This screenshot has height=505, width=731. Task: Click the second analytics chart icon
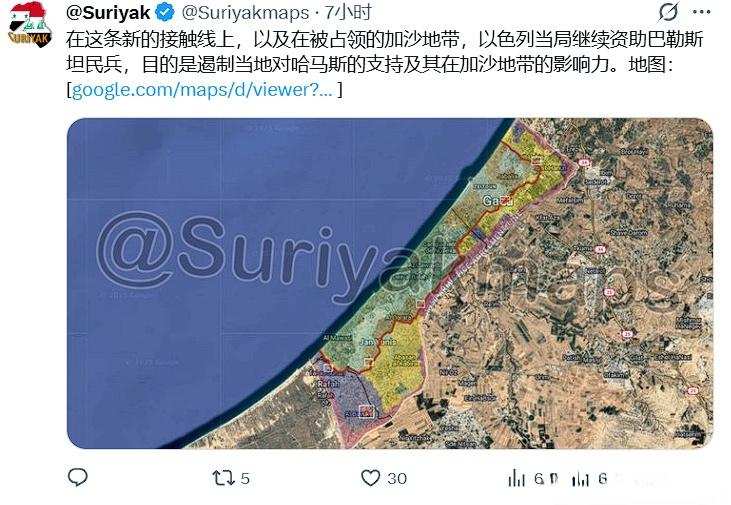tap(580, 478)
